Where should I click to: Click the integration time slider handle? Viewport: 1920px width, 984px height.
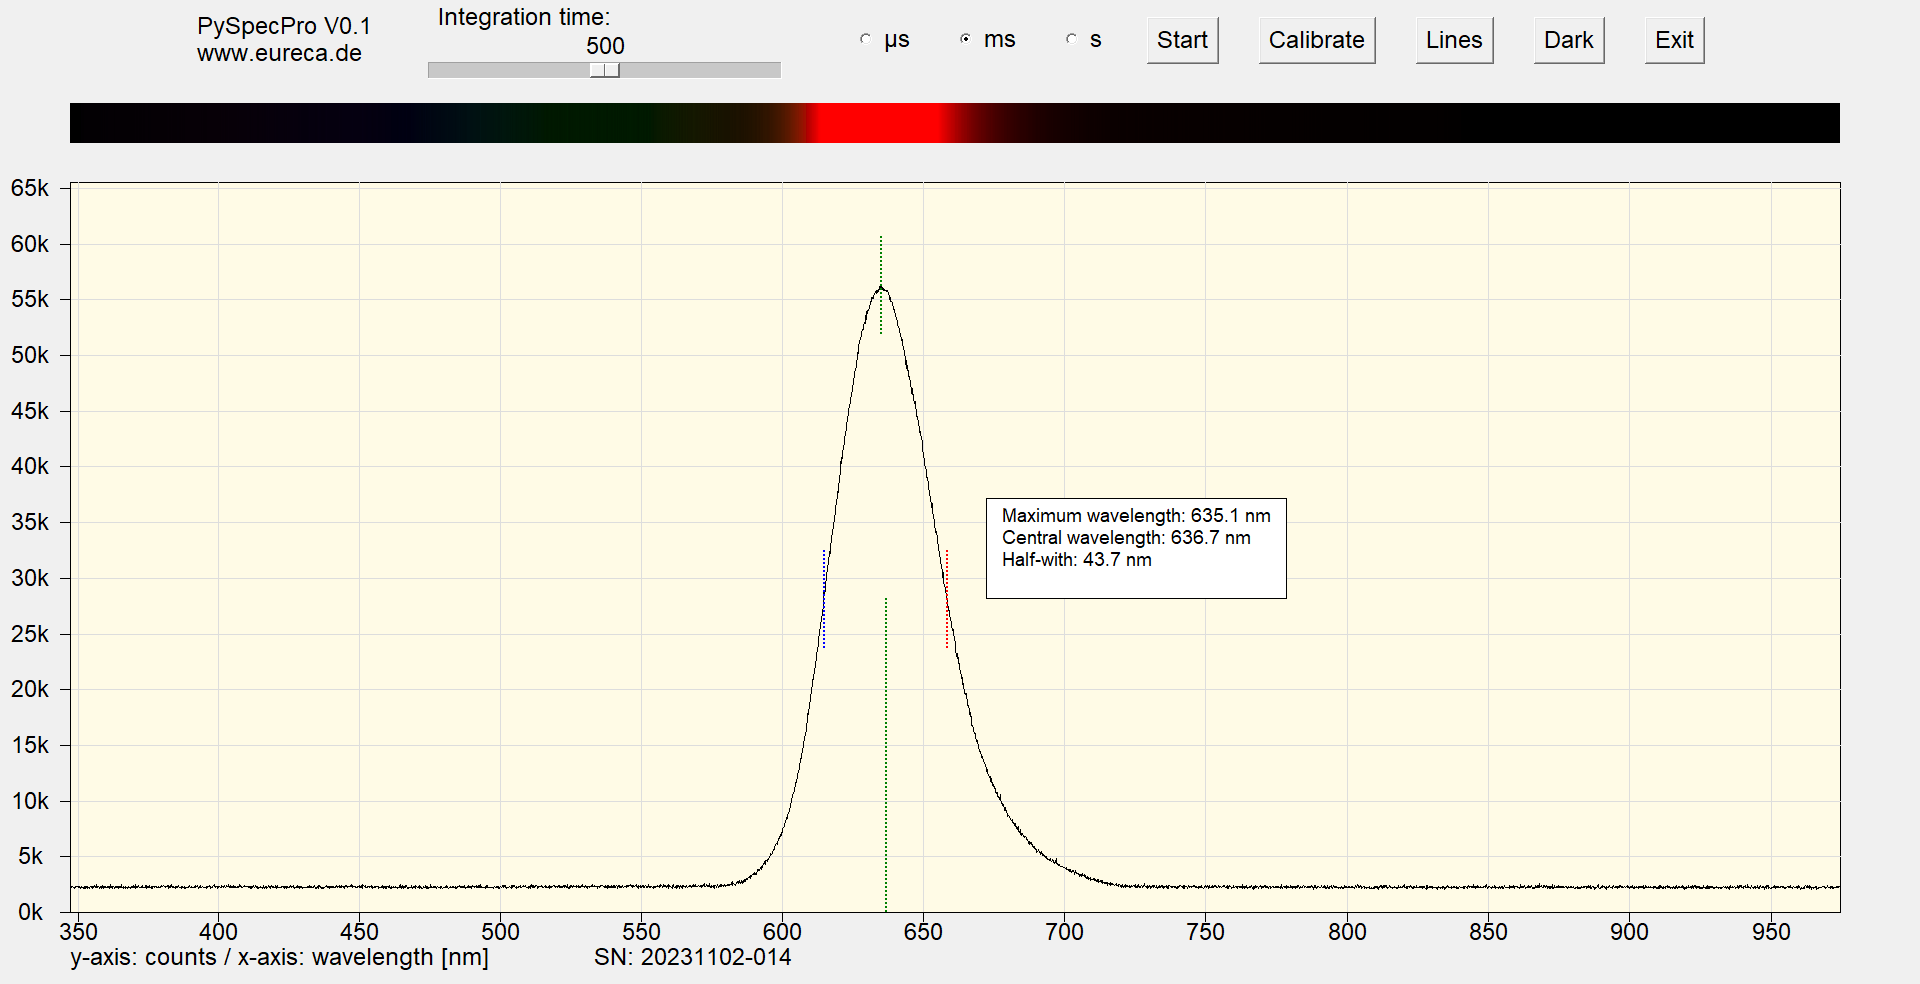click(x=605, y=70)
